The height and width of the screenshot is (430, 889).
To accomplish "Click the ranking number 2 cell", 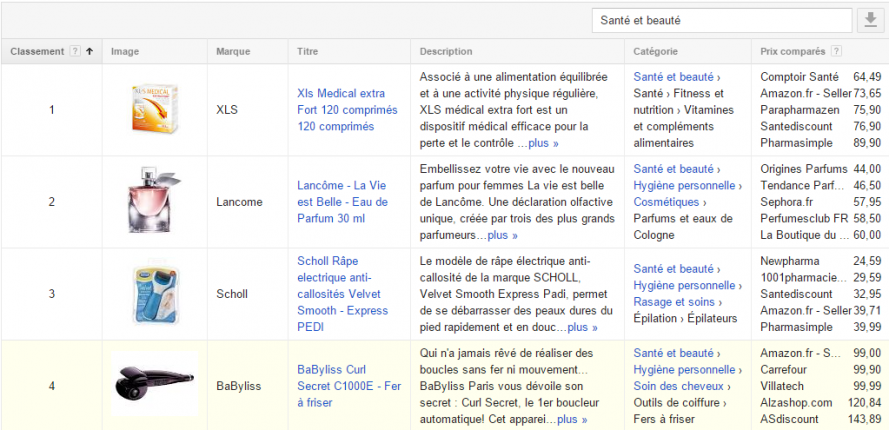I will tap(52, 201).
